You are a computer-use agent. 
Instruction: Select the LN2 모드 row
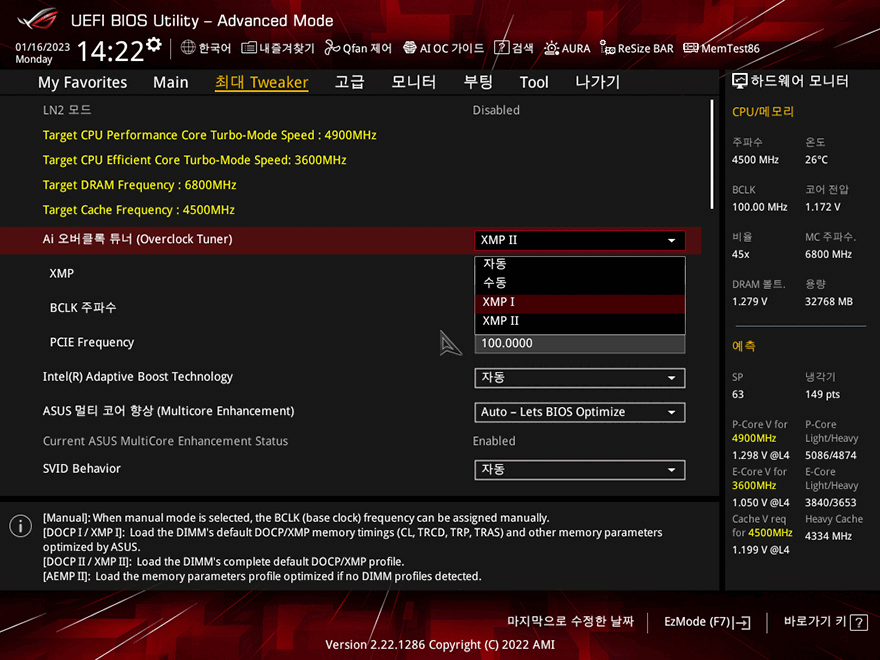[x=351, y=110]
